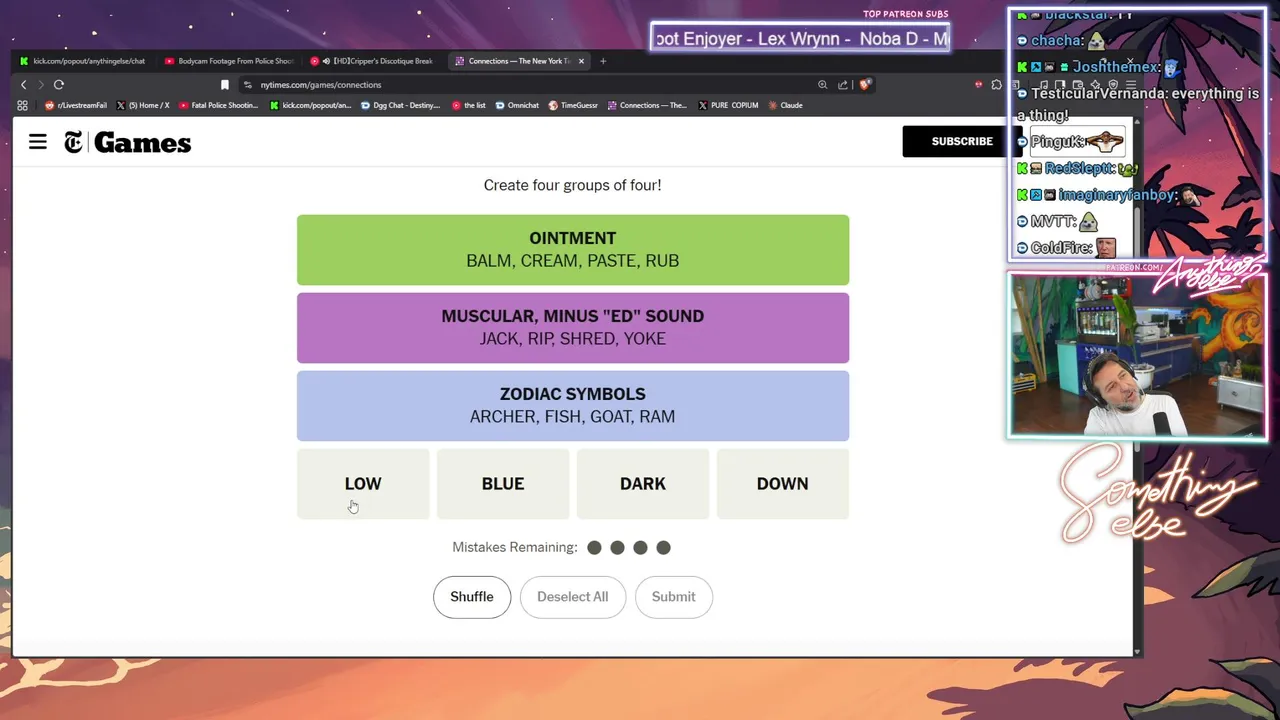The height and width of the screenshot is (720, 1280).
Task: Click the green OINTMENT solved group
Action: coord(573,250)
